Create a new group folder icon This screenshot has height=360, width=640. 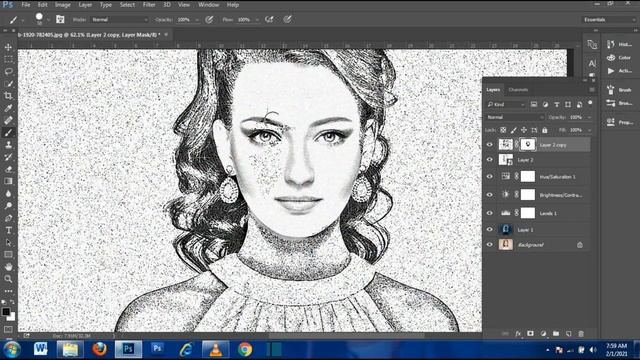pos(556,333)
